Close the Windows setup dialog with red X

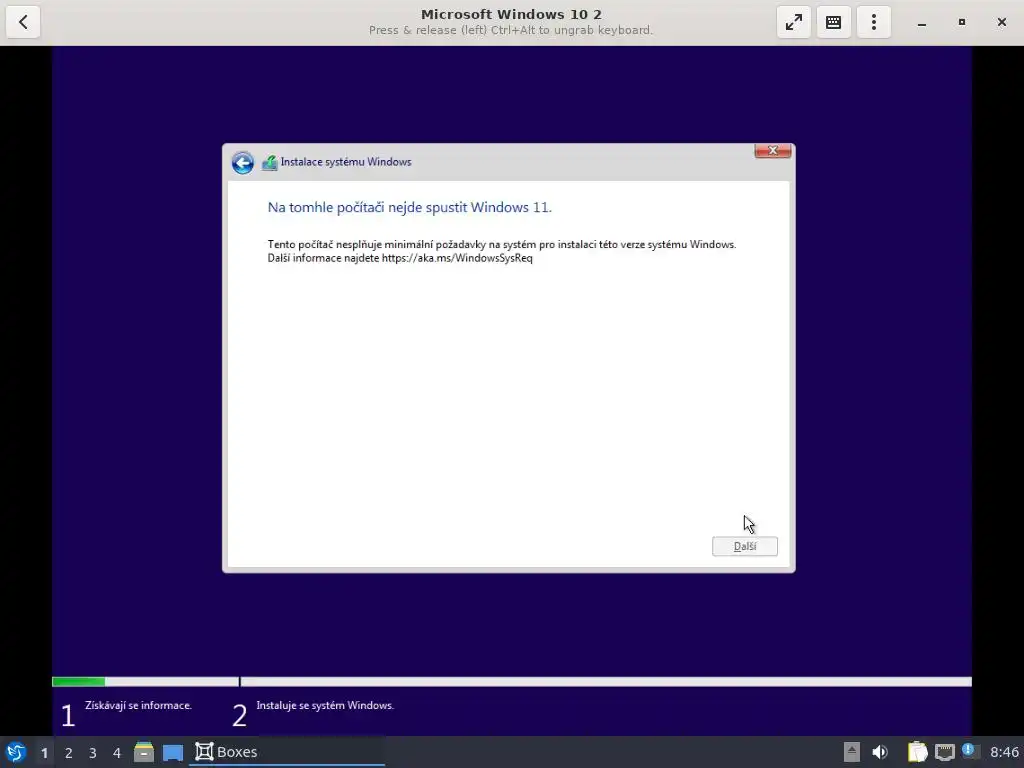point(773,151)
